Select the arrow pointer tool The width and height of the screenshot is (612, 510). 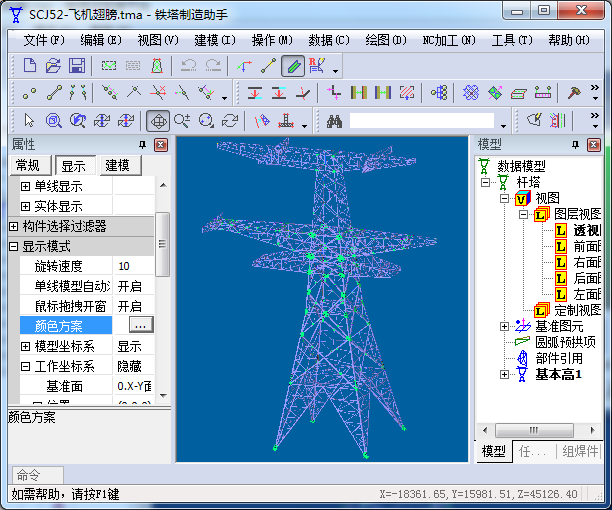(30, 121)
